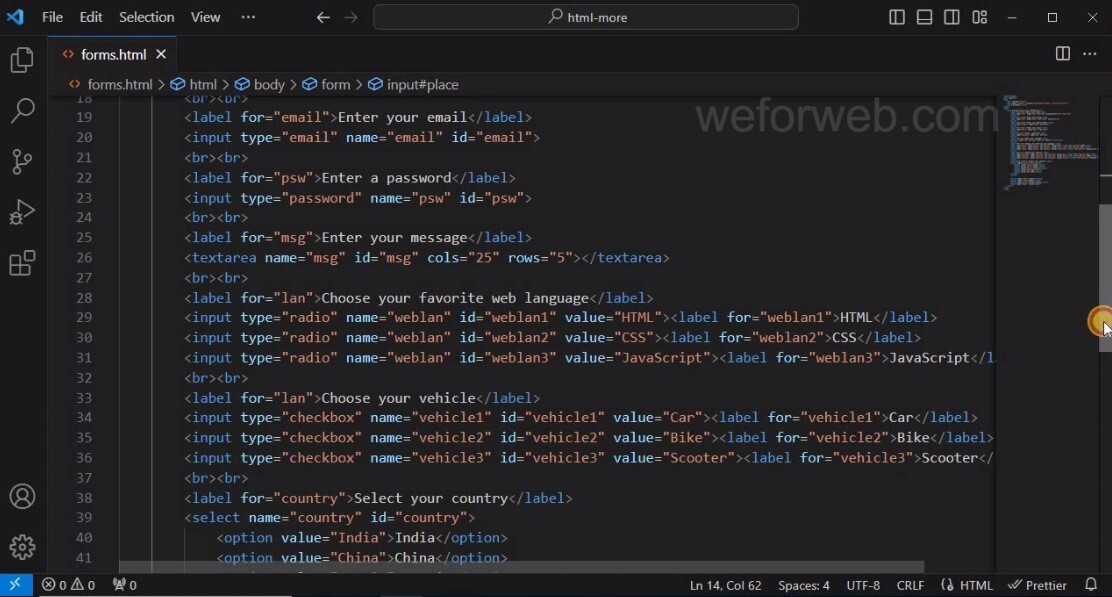
Task: Toggle the bottom panel layout button
Action: click(x=924, y=17)
